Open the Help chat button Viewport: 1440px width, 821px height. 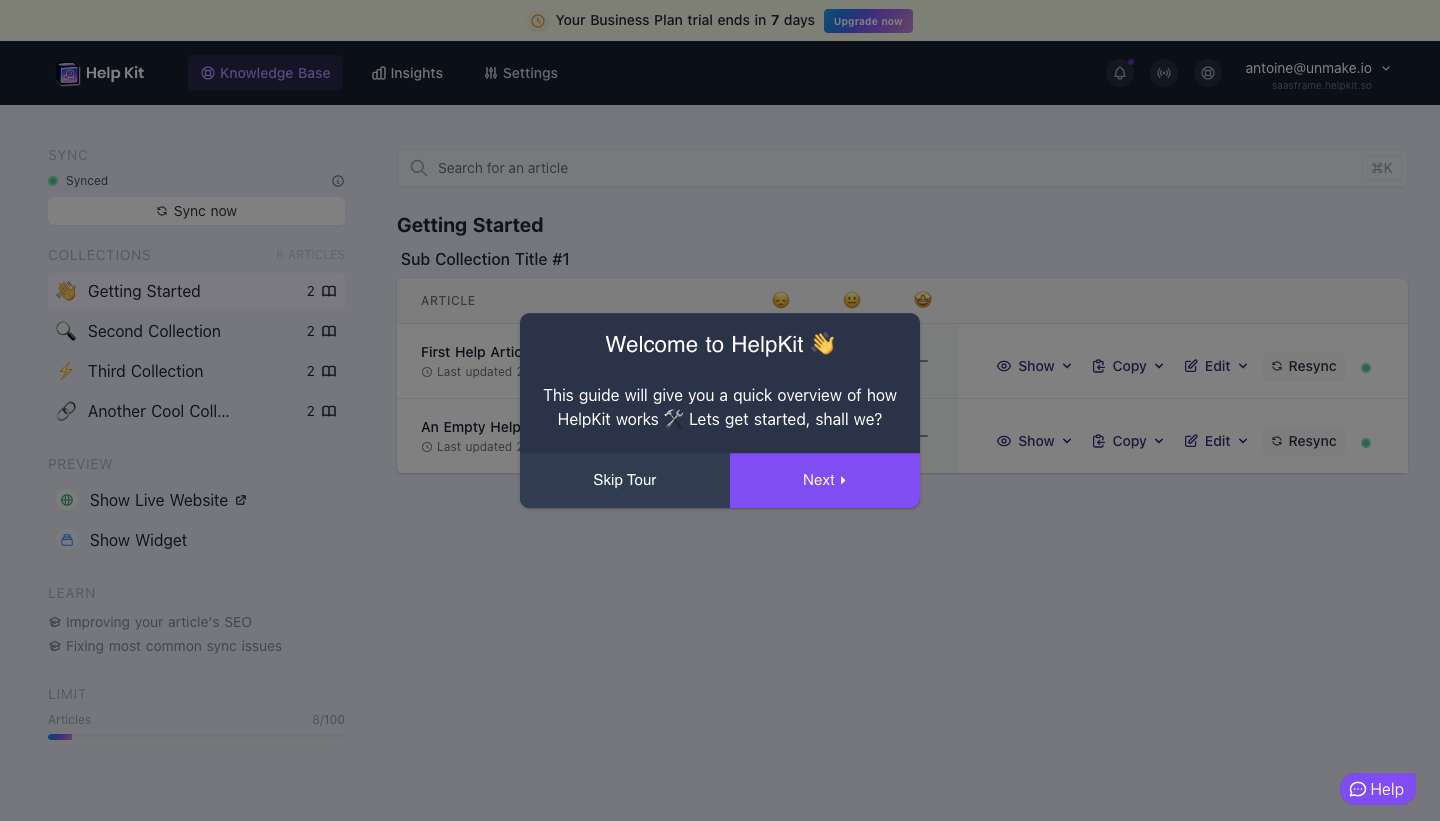pyautogui.click(x=1377, y=789)
